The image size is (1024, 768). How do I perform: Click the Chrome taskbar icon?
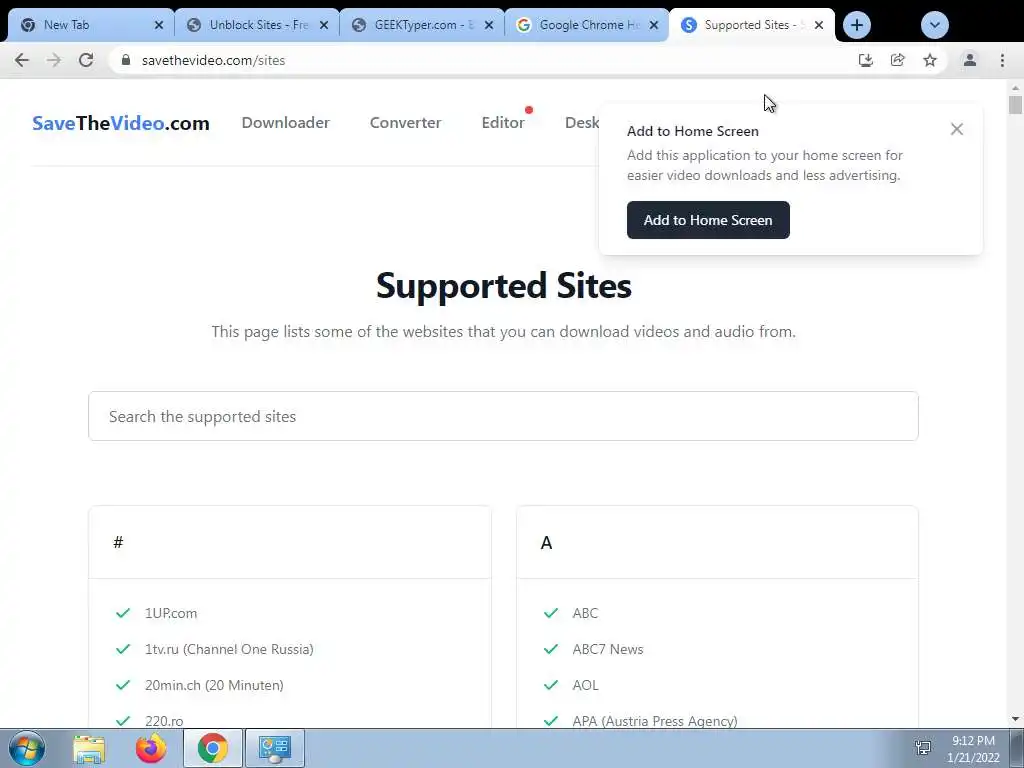point(212,748)
